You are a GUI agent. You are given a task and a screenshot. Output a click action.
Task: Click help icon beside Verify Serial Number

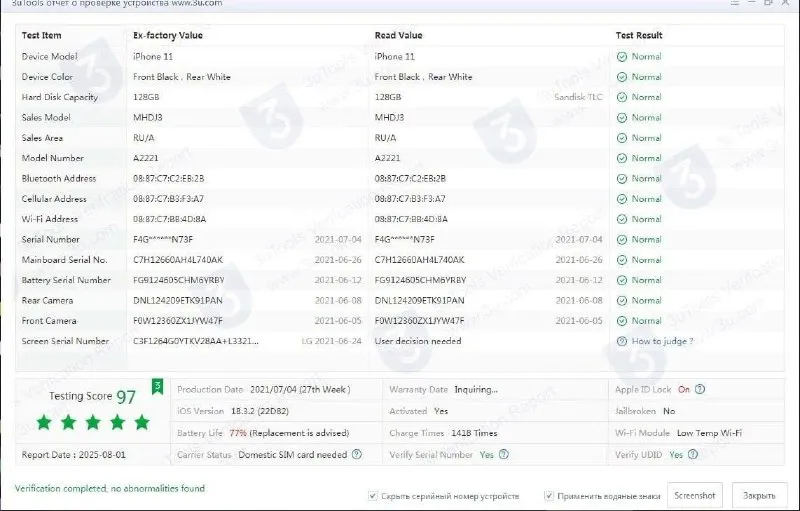pyautogui.click(x=504, y=454)
